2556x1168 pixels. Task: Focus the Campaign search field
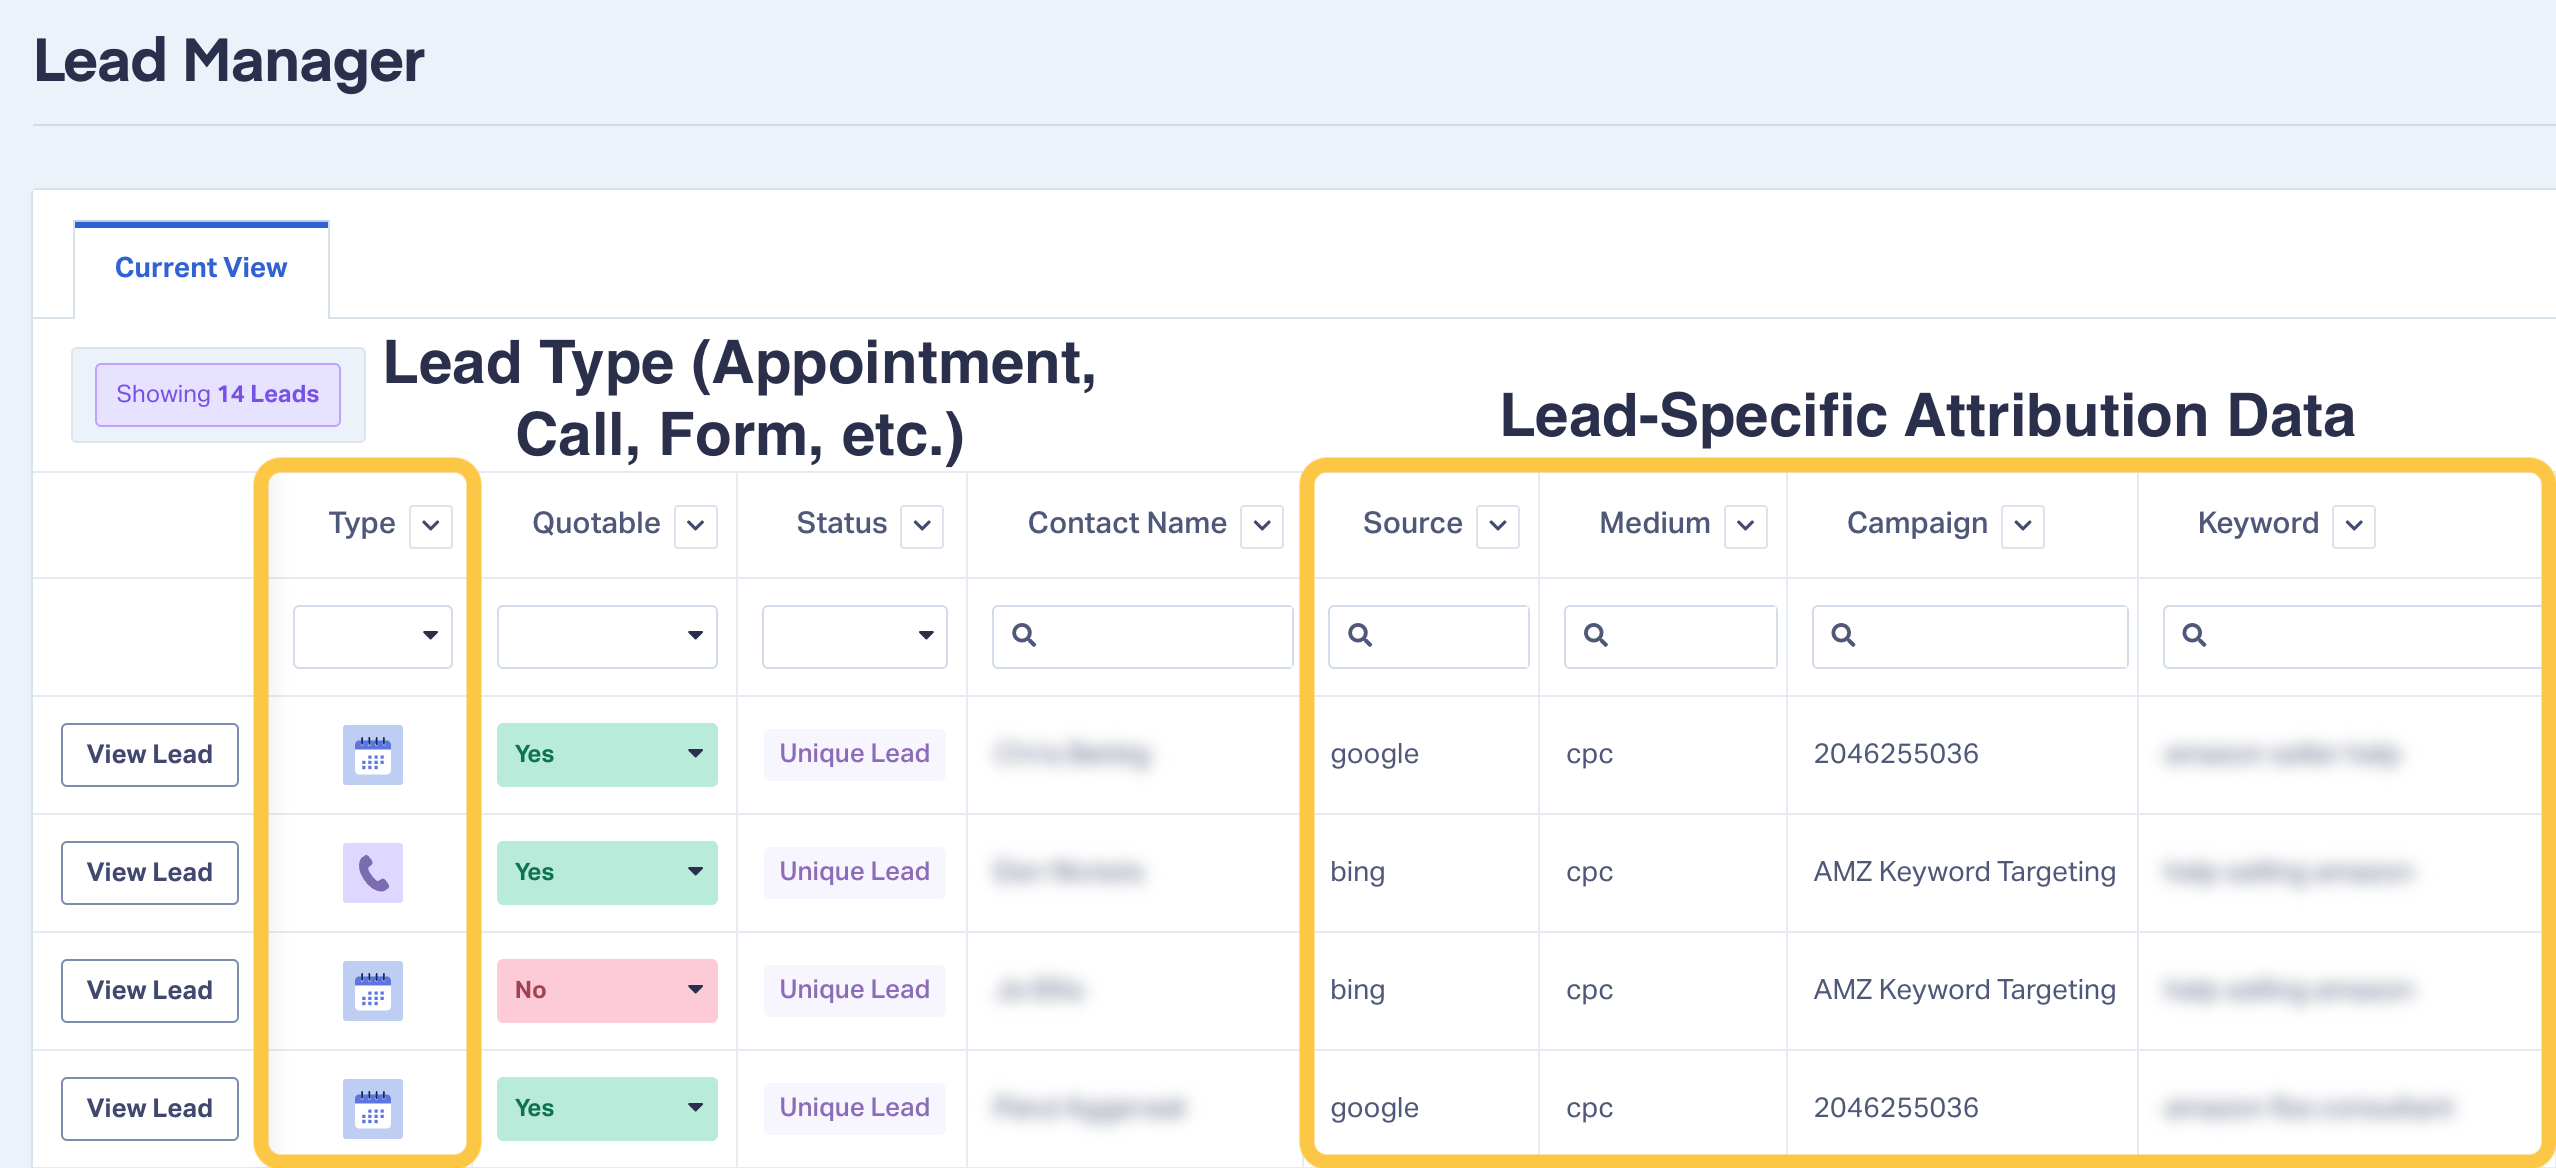tap(1970, 636)
